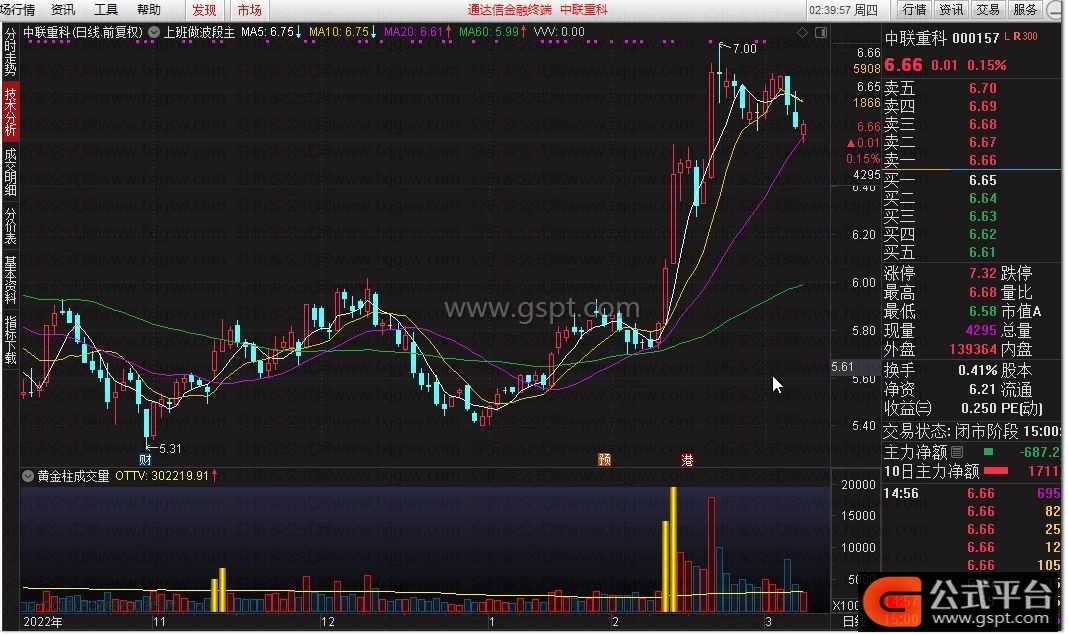
Task: Click the diamond icon above chart
Action: tap(802, 32)
